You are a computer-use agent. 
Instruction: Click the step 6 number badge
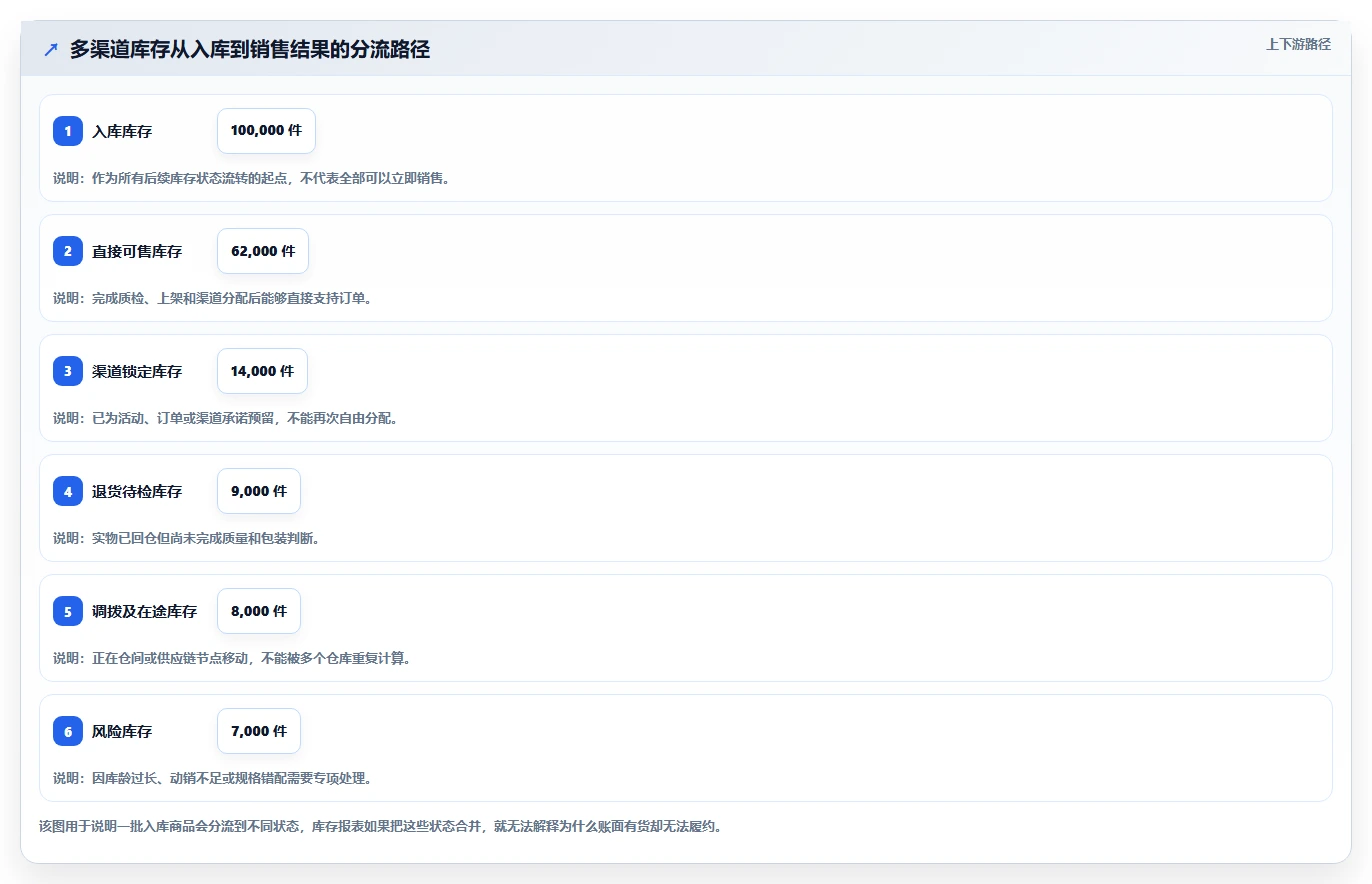coord(68,731)
